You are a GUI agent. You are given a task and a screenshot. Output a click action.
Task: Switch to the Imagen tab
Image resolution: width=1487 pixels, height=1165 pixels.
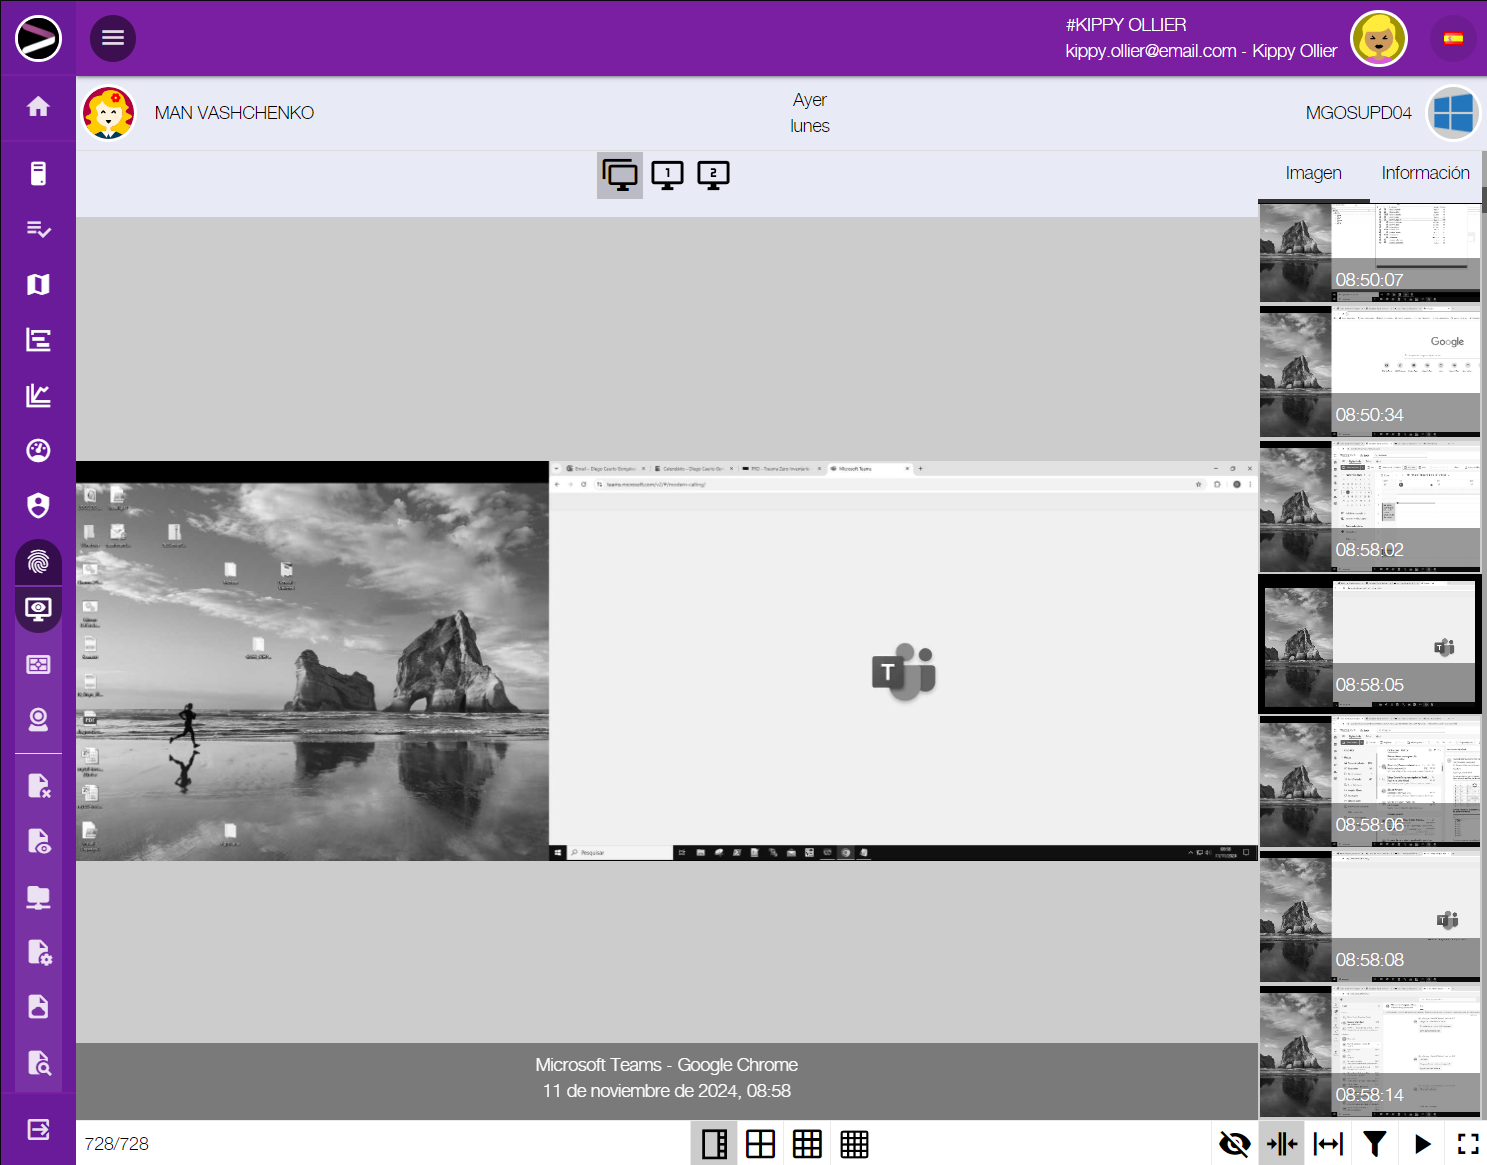pyautogui.click(x=1313, y=173)
